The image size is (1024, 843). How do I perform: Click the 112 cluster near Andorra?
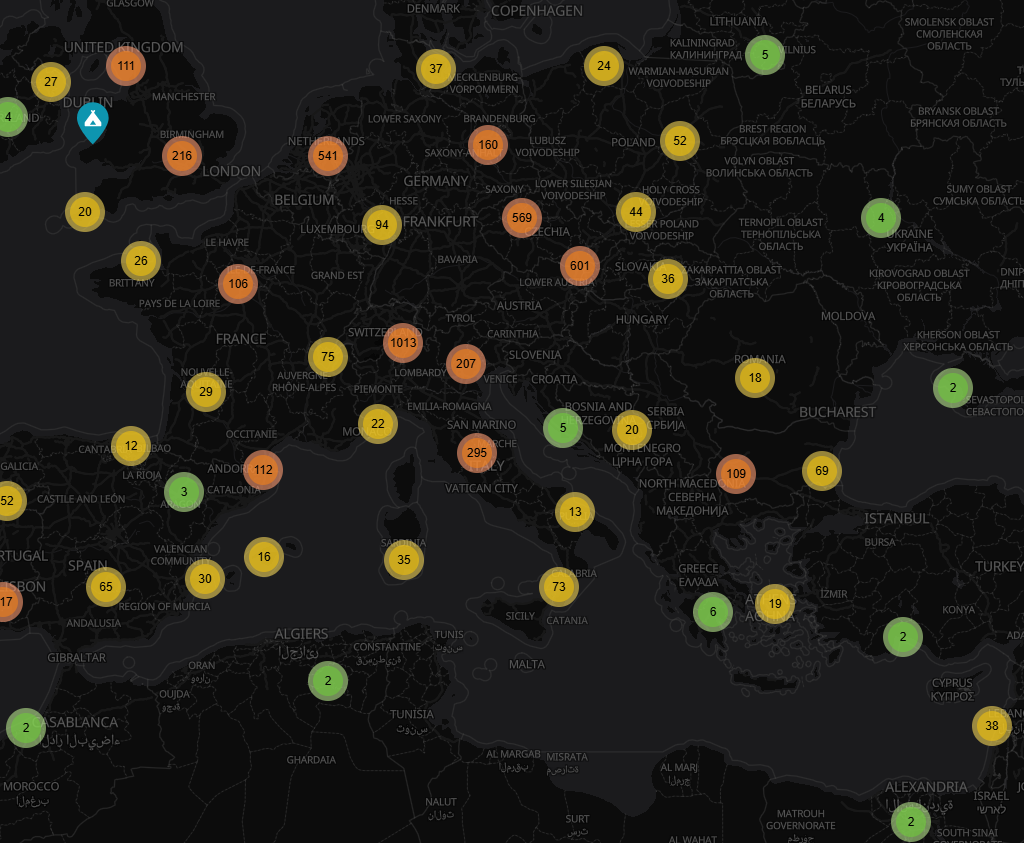click(263, 470)
